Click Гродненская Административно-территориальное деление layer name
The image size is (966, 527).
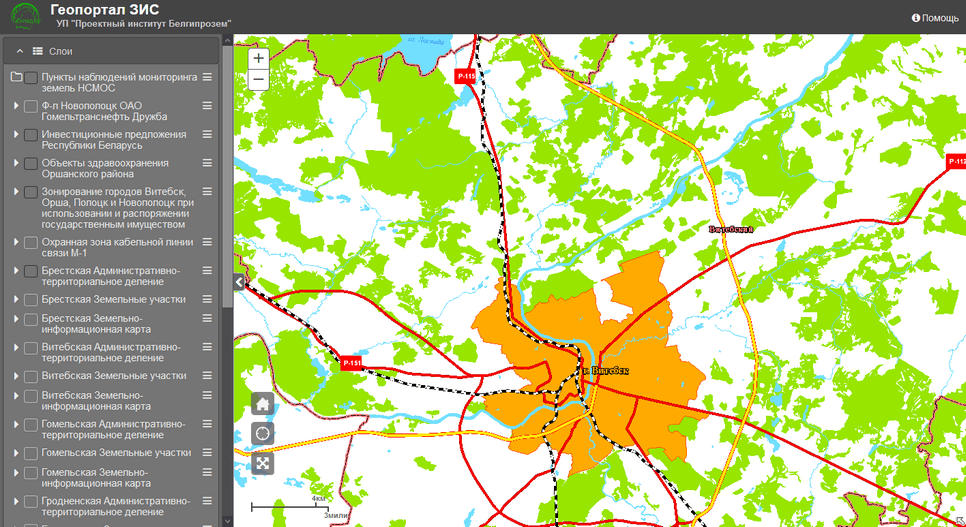(115, 505)
